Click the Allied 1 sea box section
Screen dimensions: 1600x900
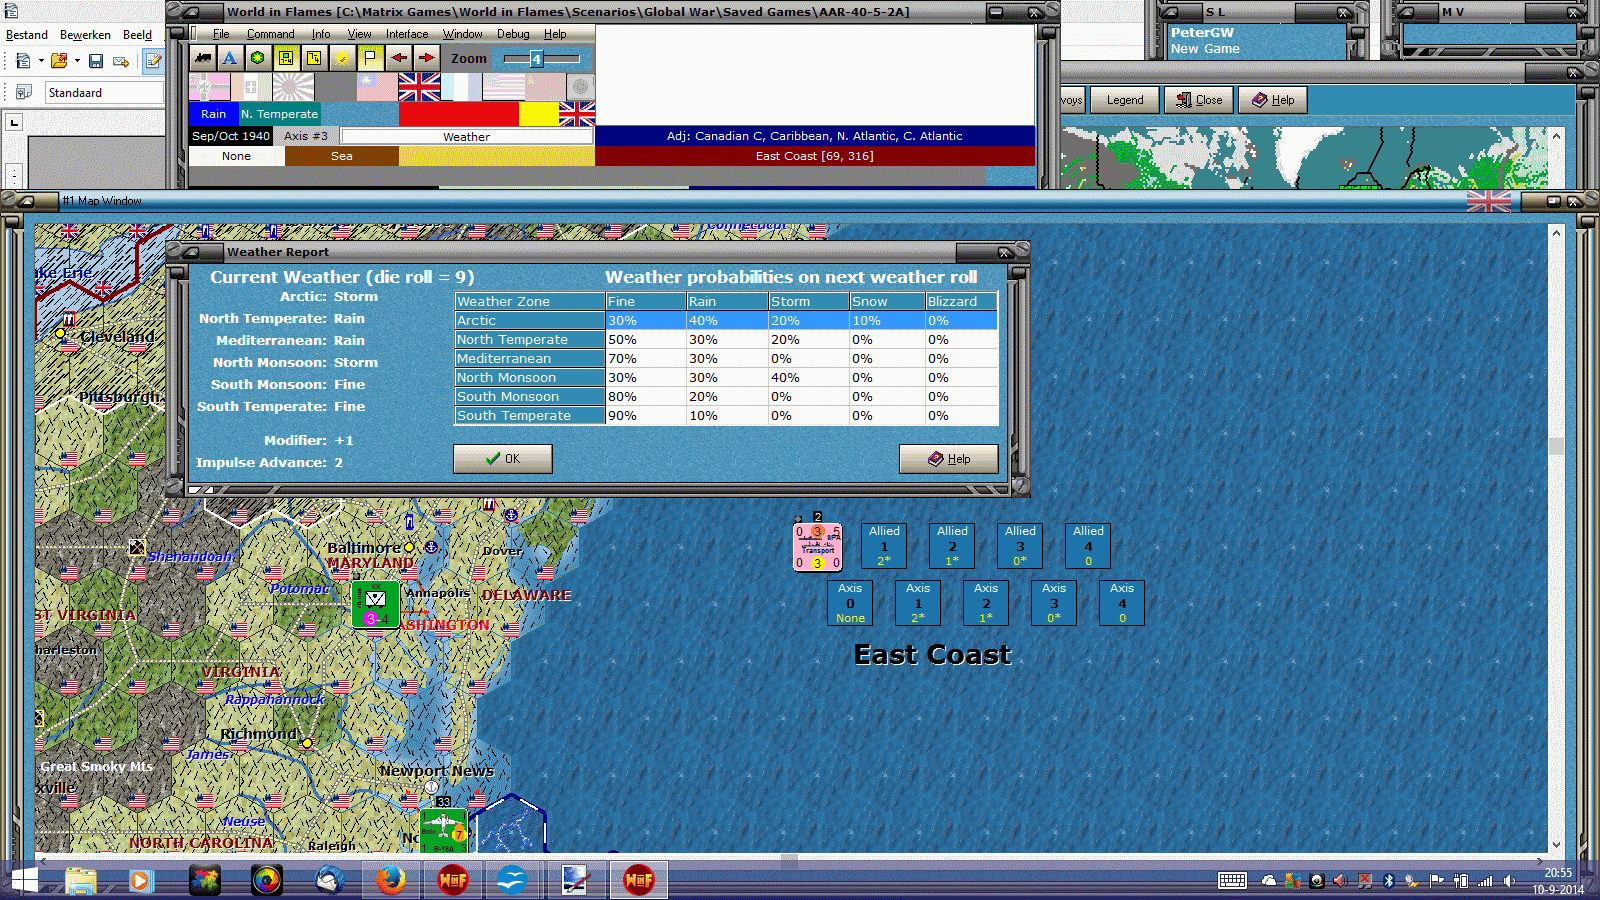[884, 546]
